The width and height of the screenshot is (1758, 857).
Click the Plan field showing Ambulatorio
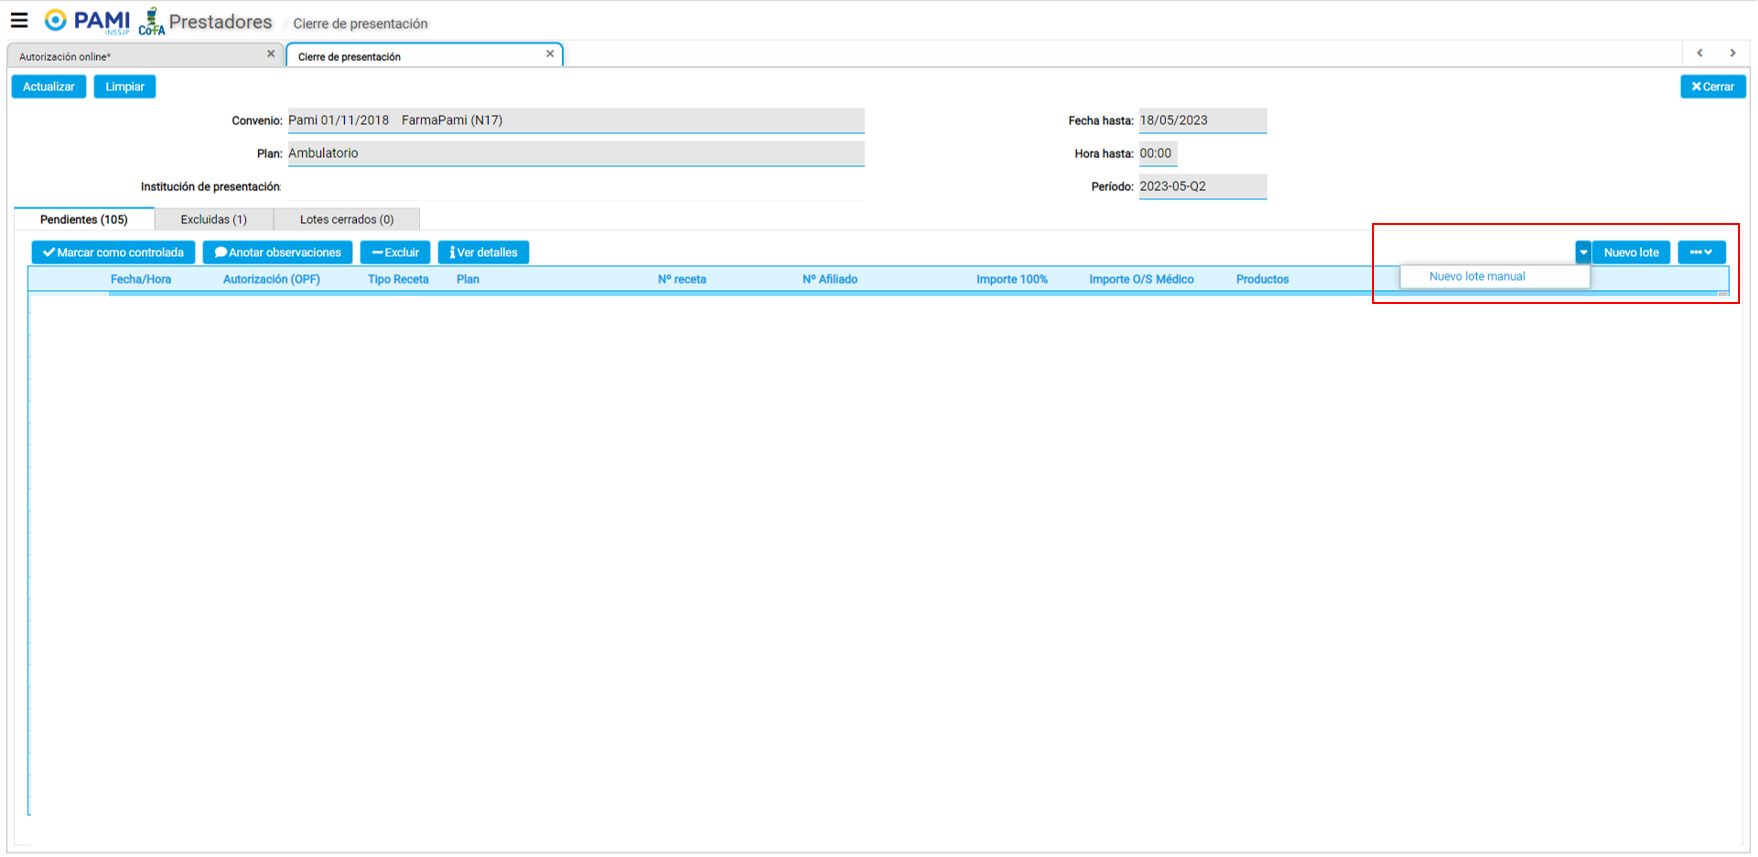[x=576, y=153]
